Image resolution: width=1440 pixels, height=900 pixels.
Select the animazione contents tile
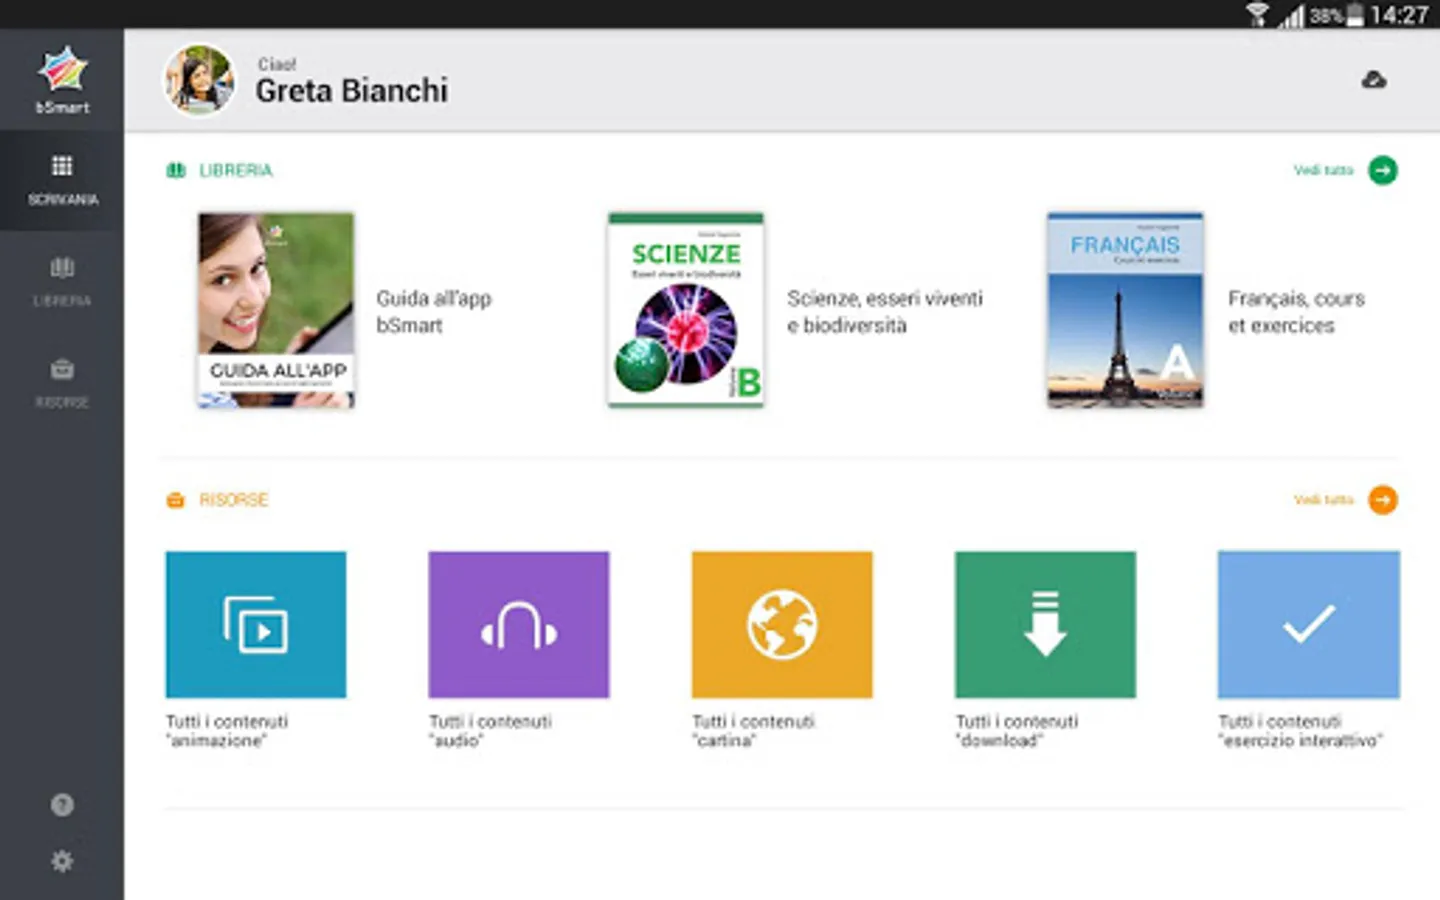click(x=256, y=625)
